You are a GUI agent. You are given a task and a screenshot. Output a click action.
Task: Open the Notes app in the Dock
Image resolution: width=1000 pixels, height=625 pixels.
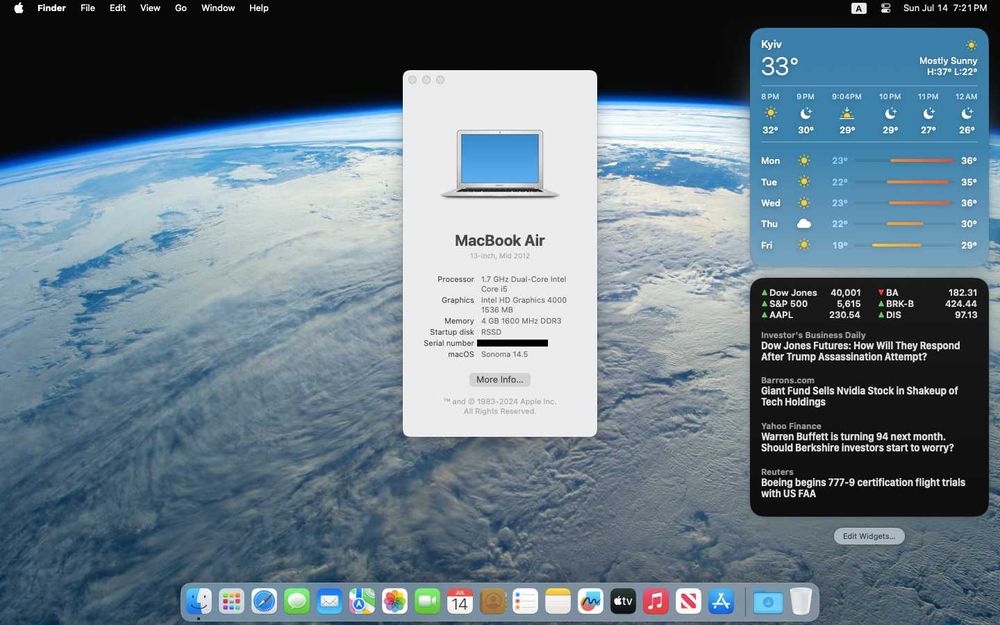(558, 601)
